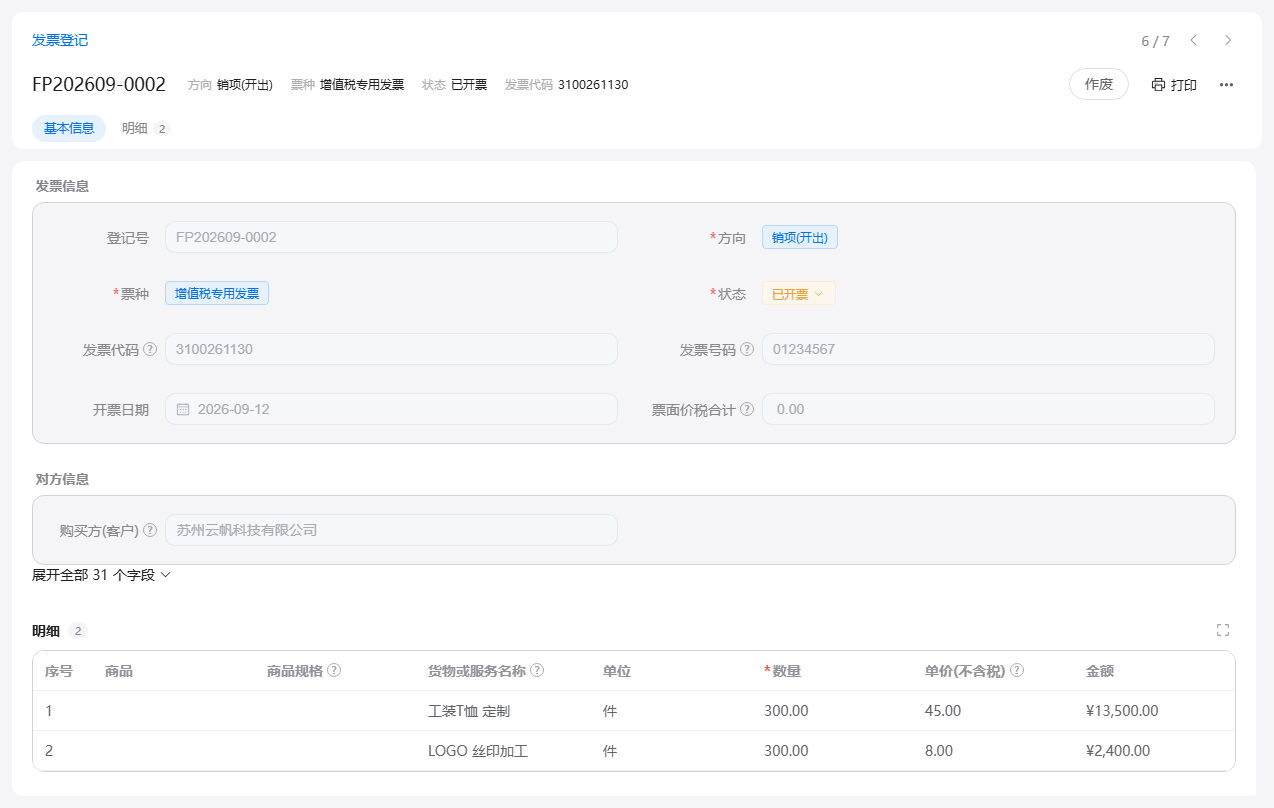This screenshot has height=808, width=1274.
Task: Click the 单位 column header
Action: [x=617, y=671]
